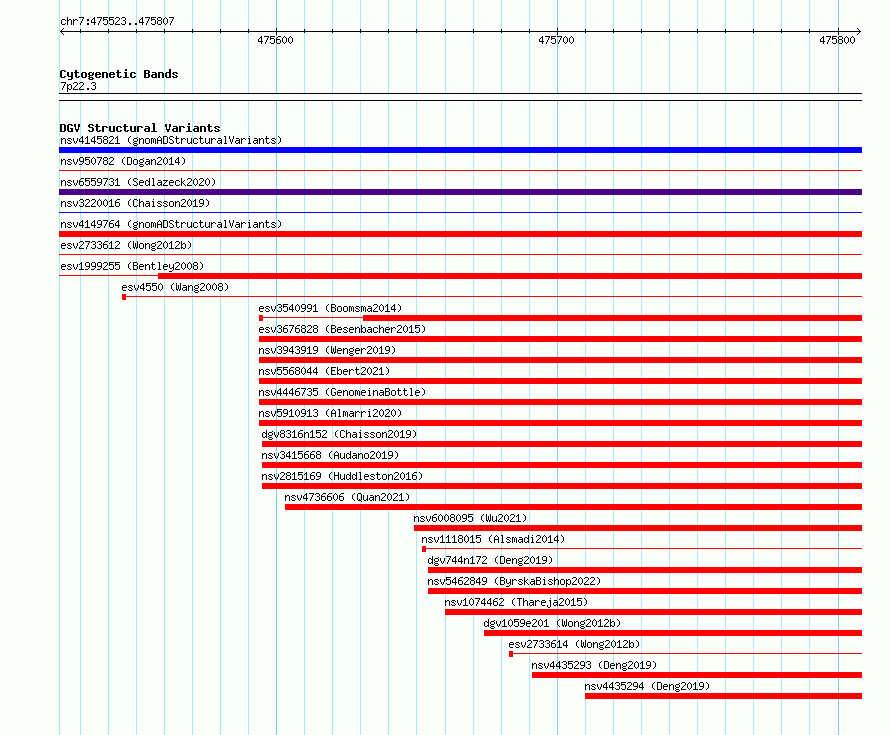Screen dimensions: 890x735
Task: Select dgv1059e201 (Wong2012b) label
Action: point(553,623)
